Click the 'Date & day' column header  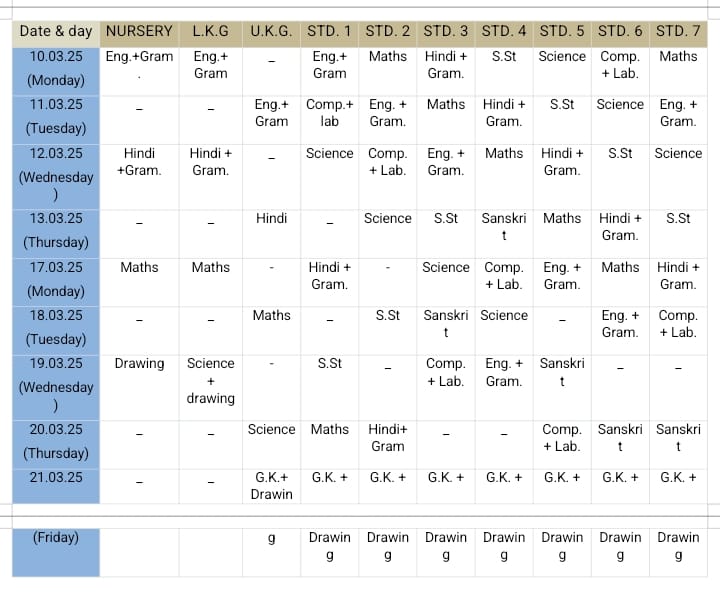tap(56, 32)
